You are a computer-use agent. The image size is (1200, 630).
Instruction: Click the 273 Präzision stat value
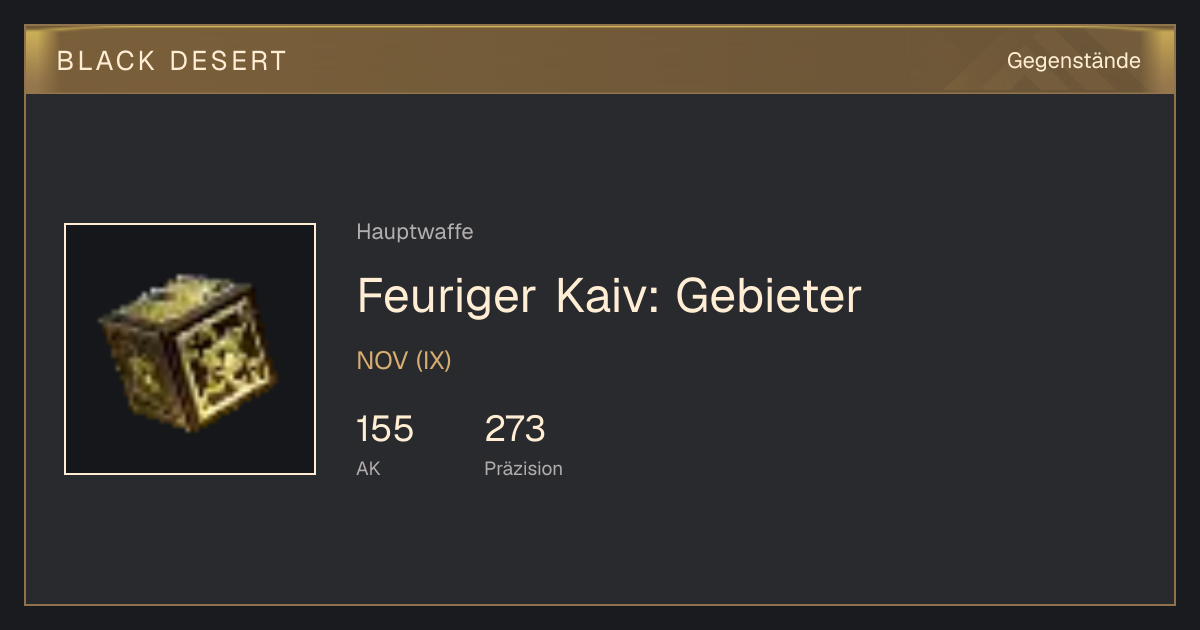click(515, 429)
